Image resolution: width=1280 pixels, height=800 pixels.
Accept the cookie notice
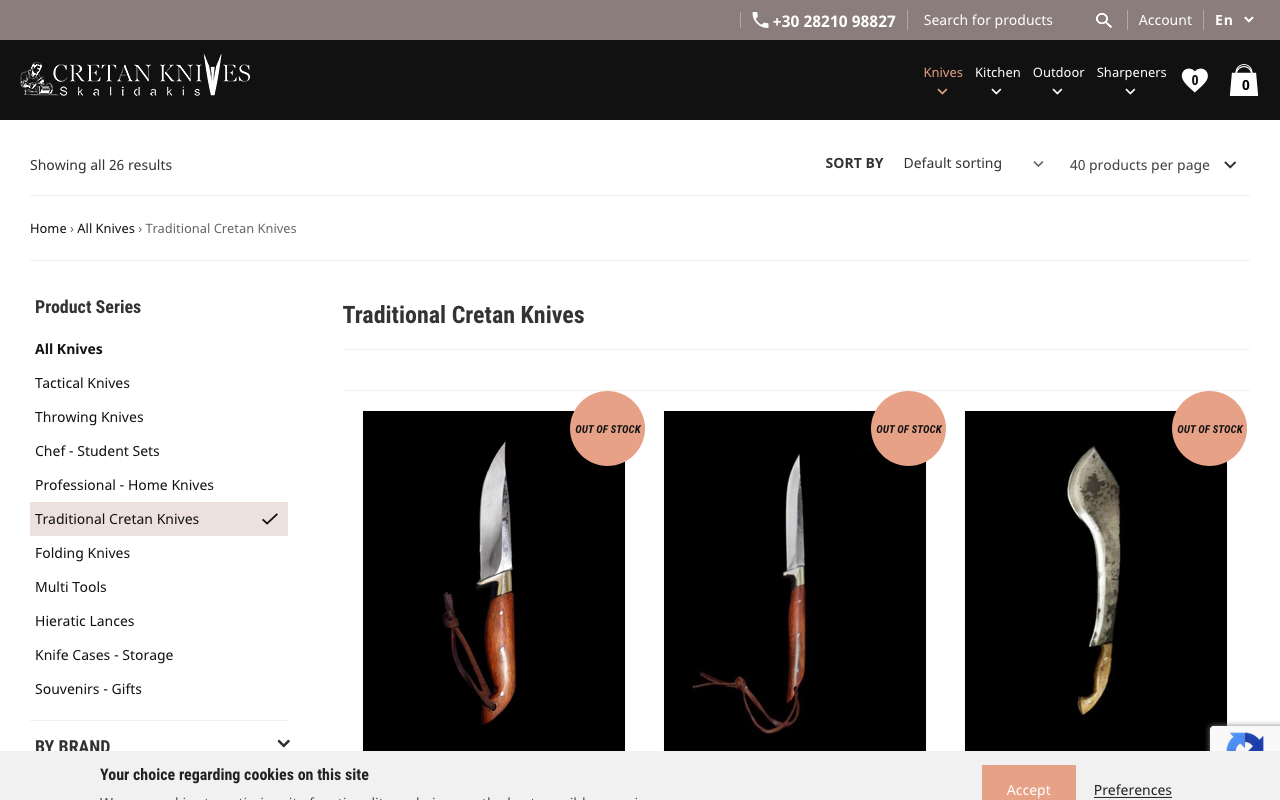(1029, 789)
